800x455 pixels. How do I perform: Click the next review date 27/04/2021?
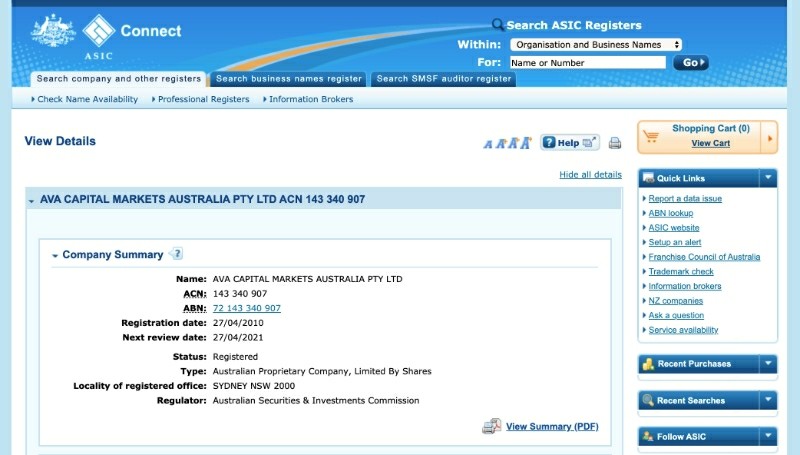(238, 338)
